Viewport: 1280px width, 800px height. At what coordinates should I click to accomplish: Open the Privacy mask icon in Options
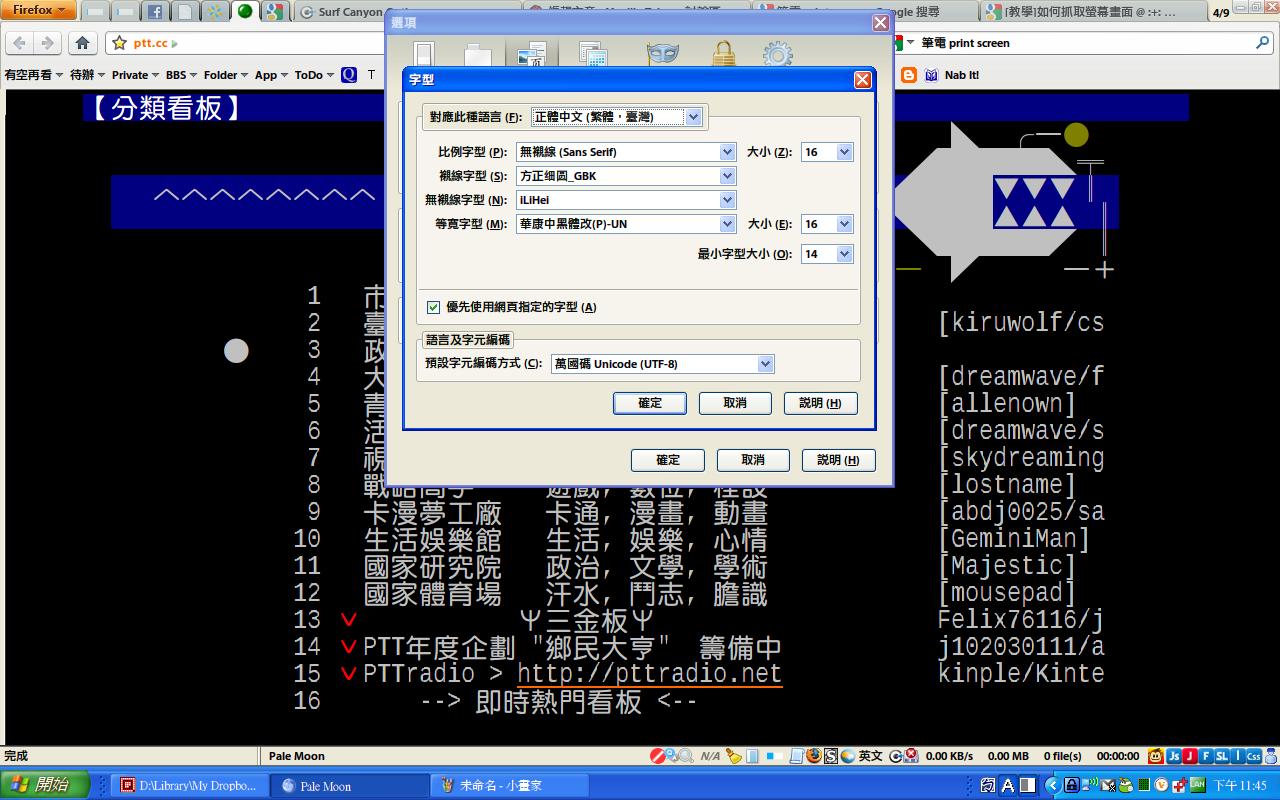tap(662, 55)
